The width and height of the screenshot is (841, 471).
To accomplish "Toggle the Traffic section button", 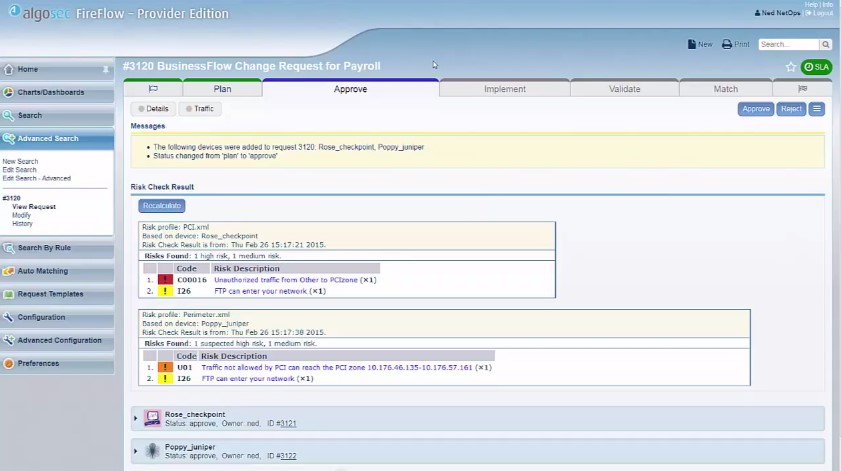I will (x=200, y=108).
